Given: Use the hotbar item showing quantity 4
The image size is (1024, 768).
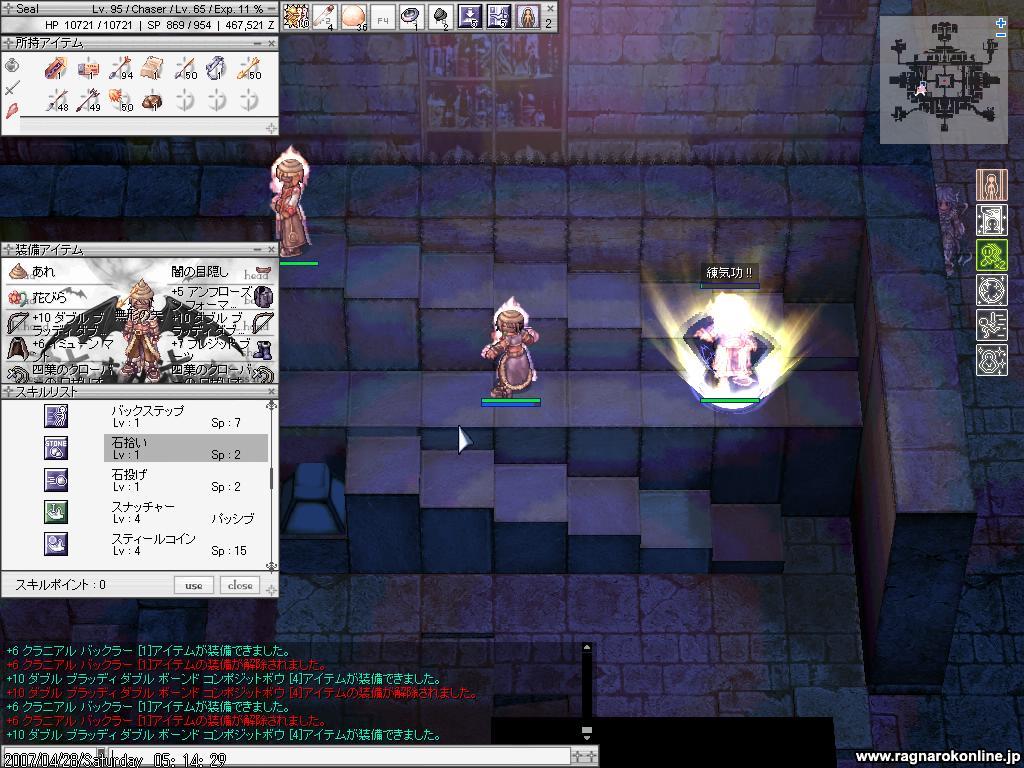Looking at the screenshot, I should tap(325, 16).
